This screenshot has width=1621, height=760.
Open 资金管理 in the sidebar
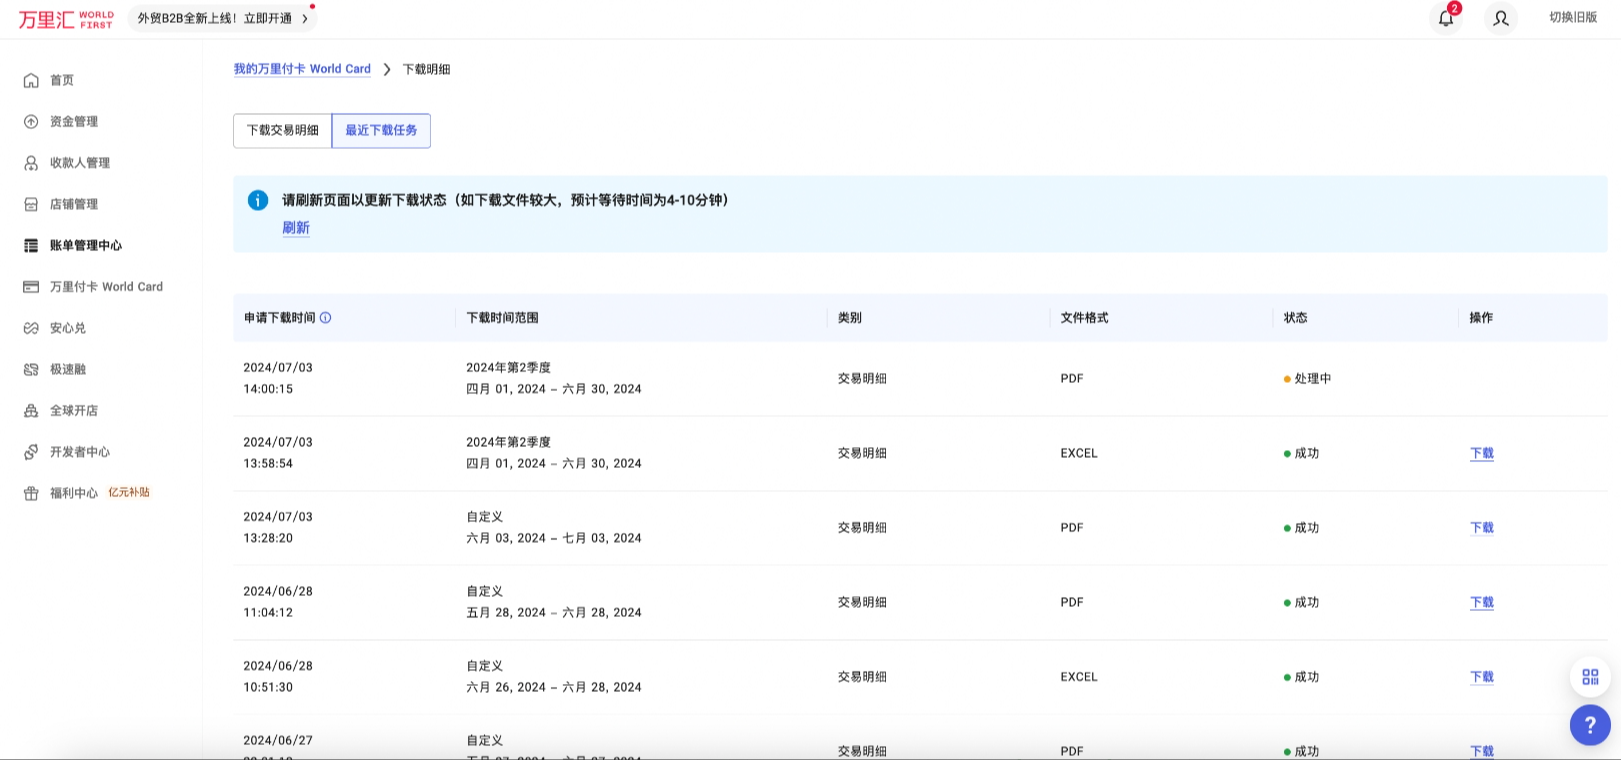click(x=74, y=122)
